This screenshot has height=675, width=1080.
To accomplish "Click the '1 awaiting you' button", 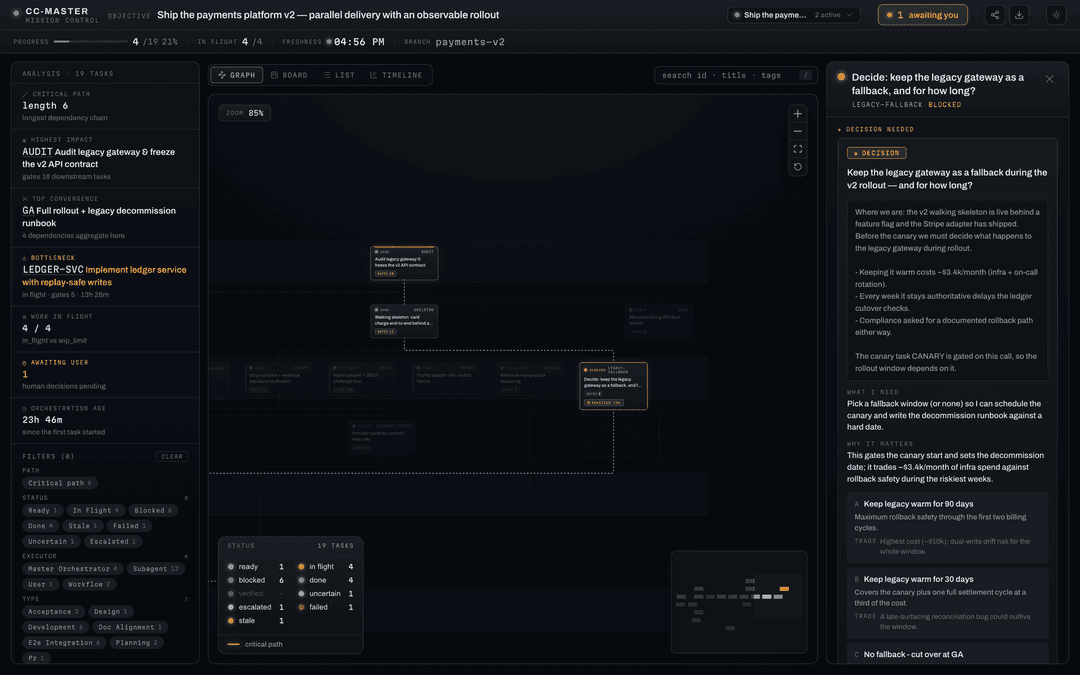I will tap(922, 15).
